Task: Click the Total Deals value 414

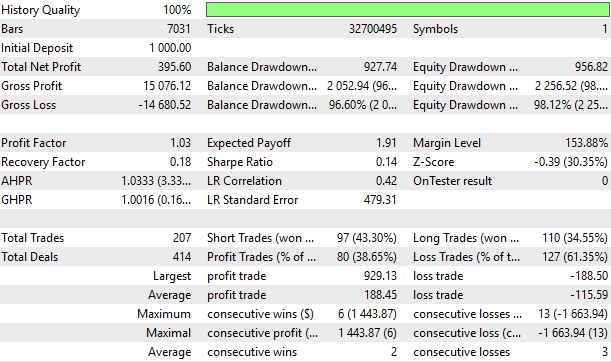Action: click(182, 257)
